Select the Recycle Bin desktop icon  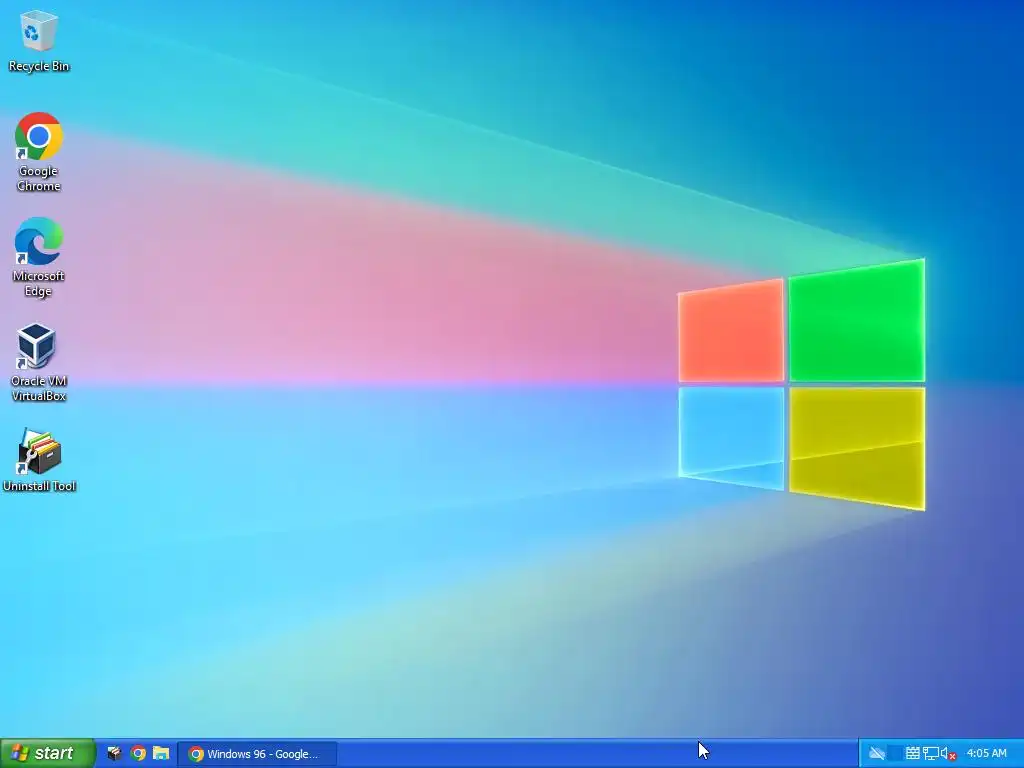[39, 40]
